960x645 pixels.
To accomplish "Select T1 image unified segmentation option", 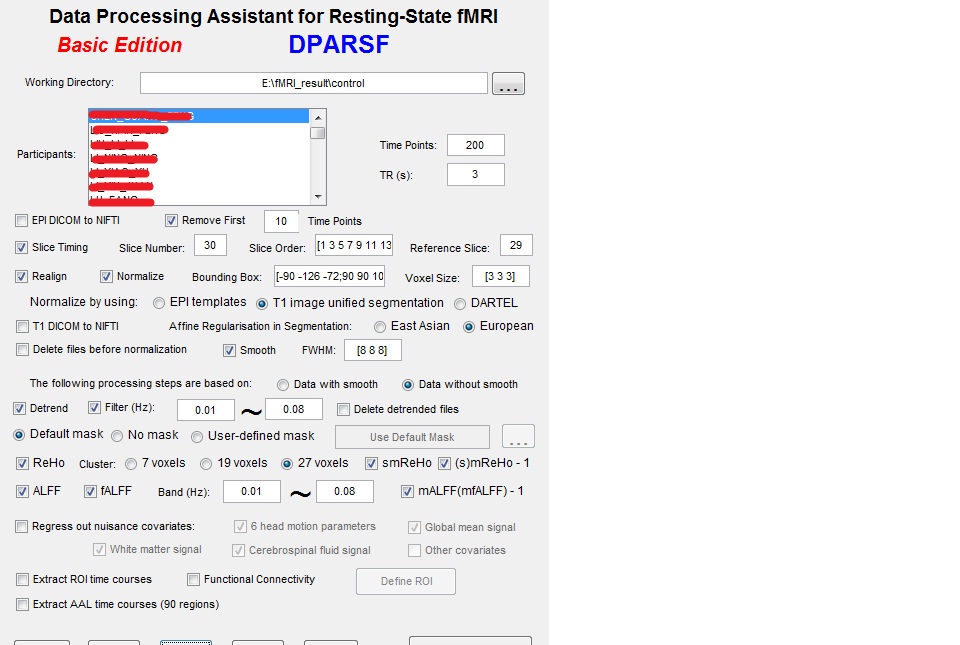I will click(262, 304).
